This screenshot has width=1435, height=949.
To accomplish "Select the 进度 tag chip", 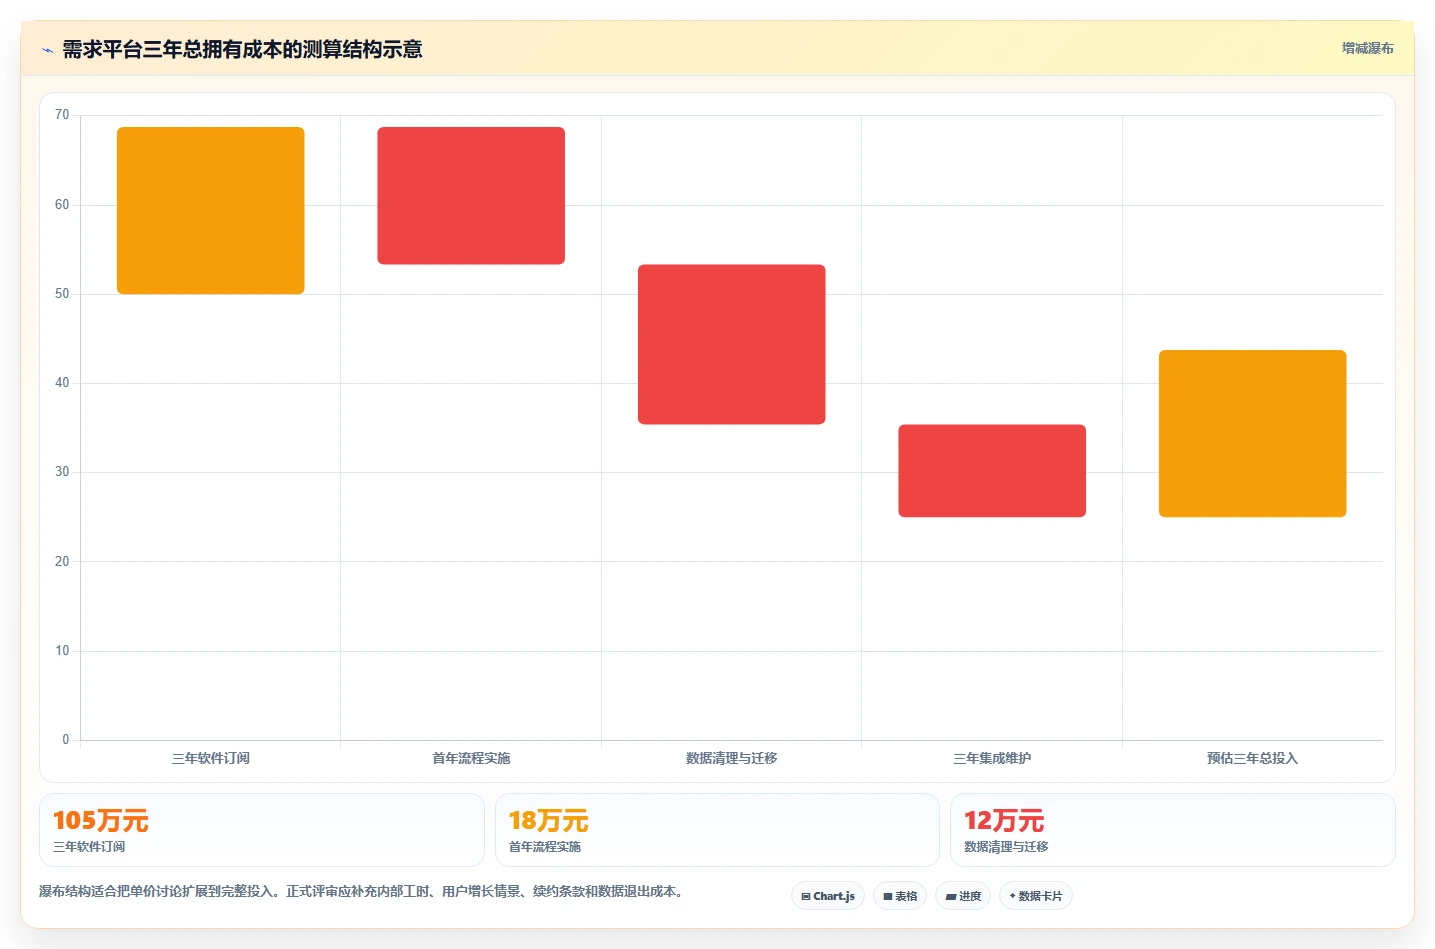I will 963,896.
